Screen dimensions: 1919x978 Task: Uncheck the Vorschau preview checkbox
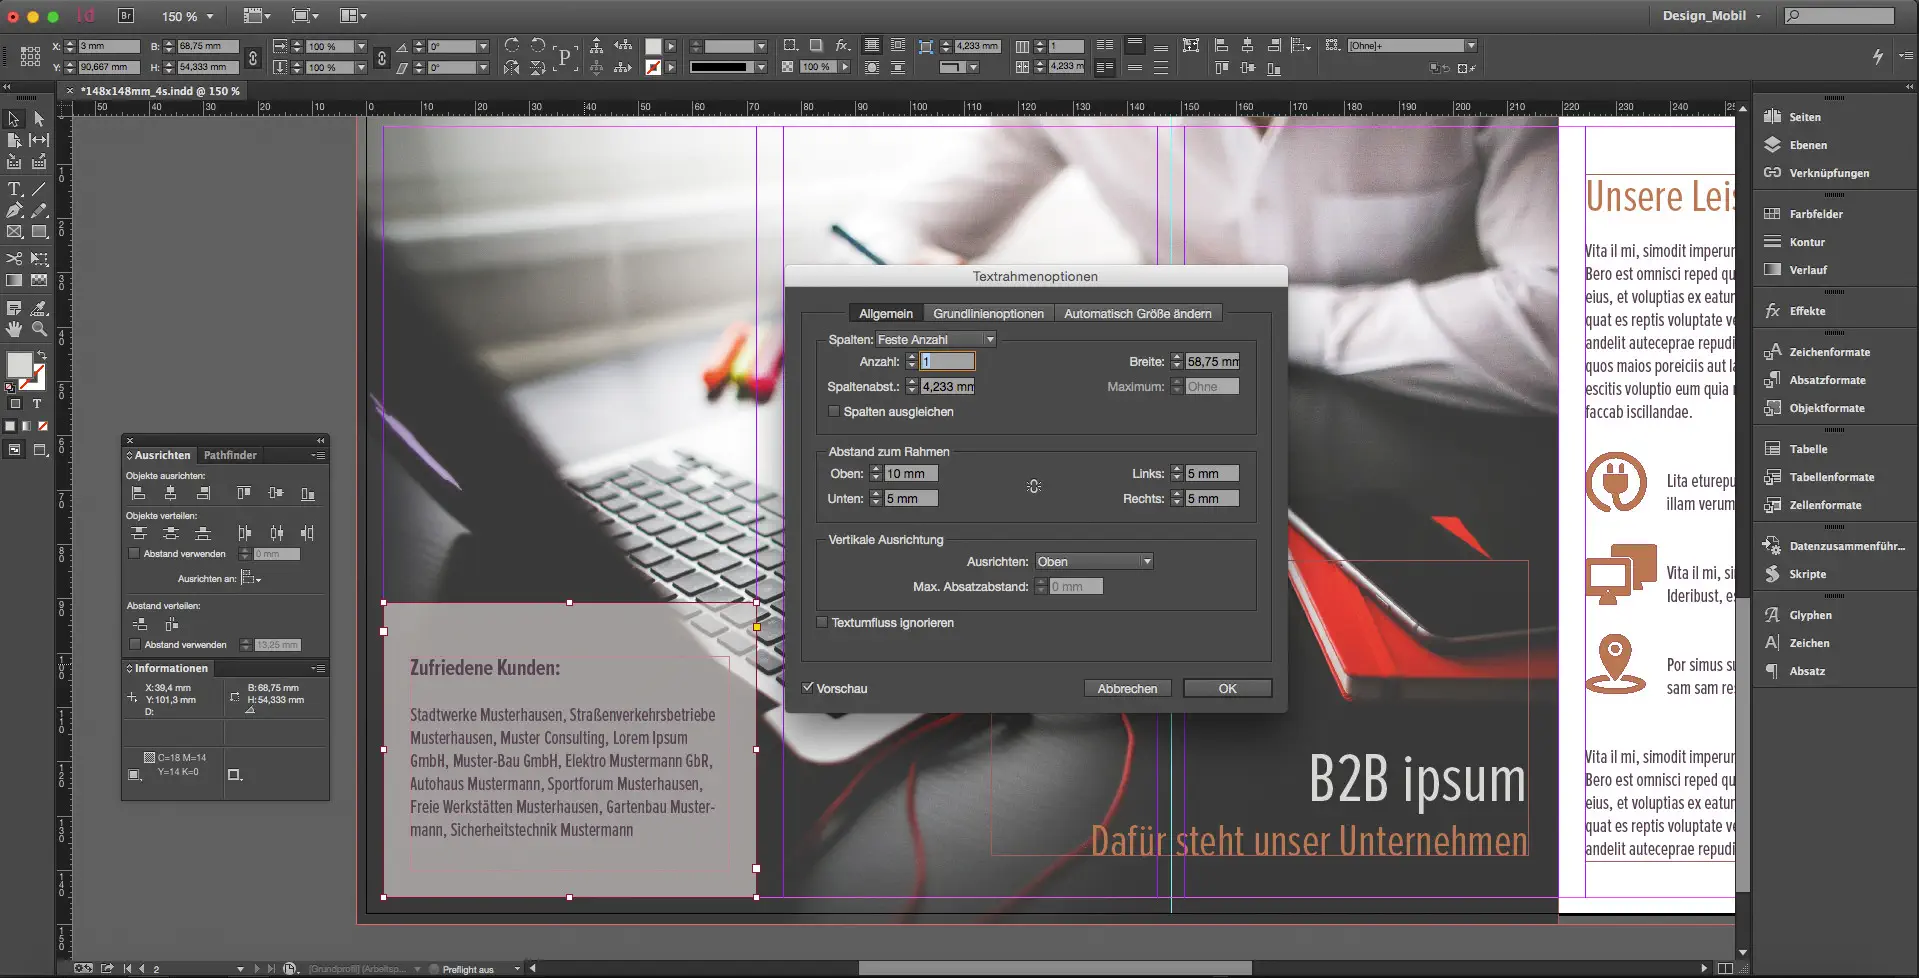808,688
